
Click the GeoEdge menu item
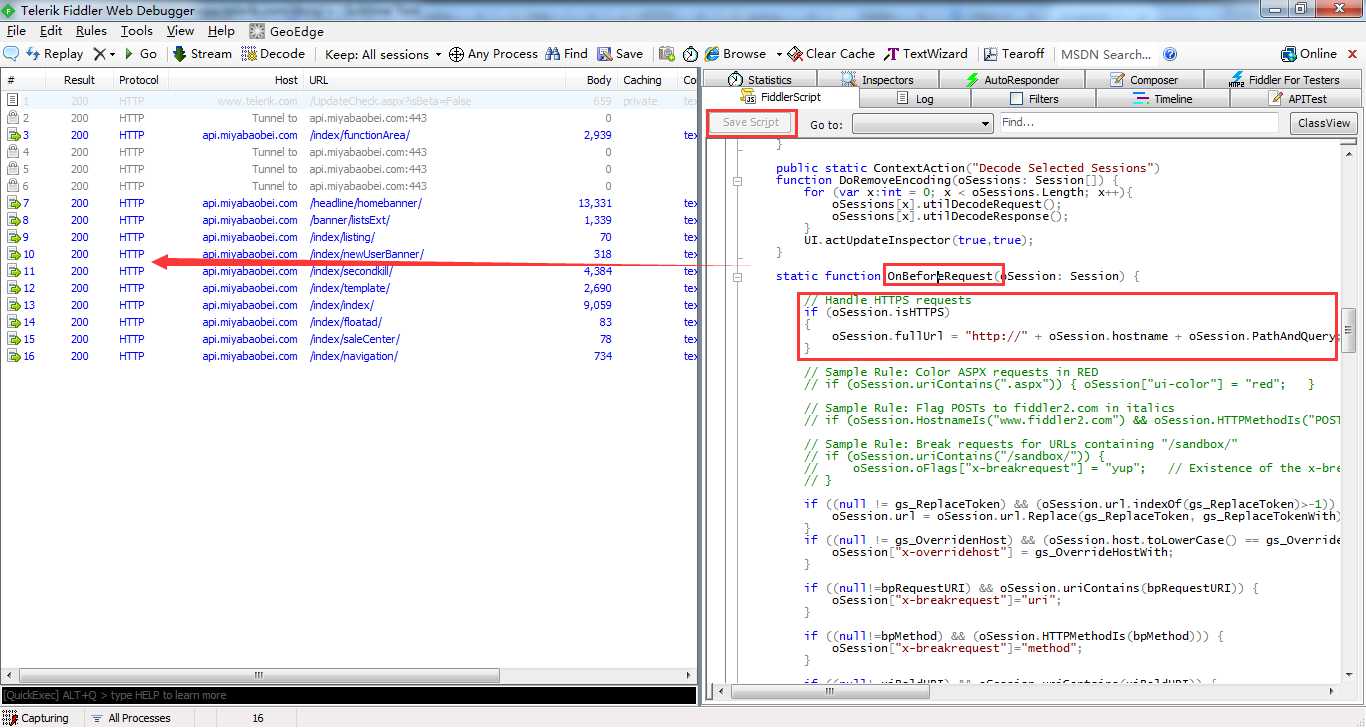pos(287,31)
